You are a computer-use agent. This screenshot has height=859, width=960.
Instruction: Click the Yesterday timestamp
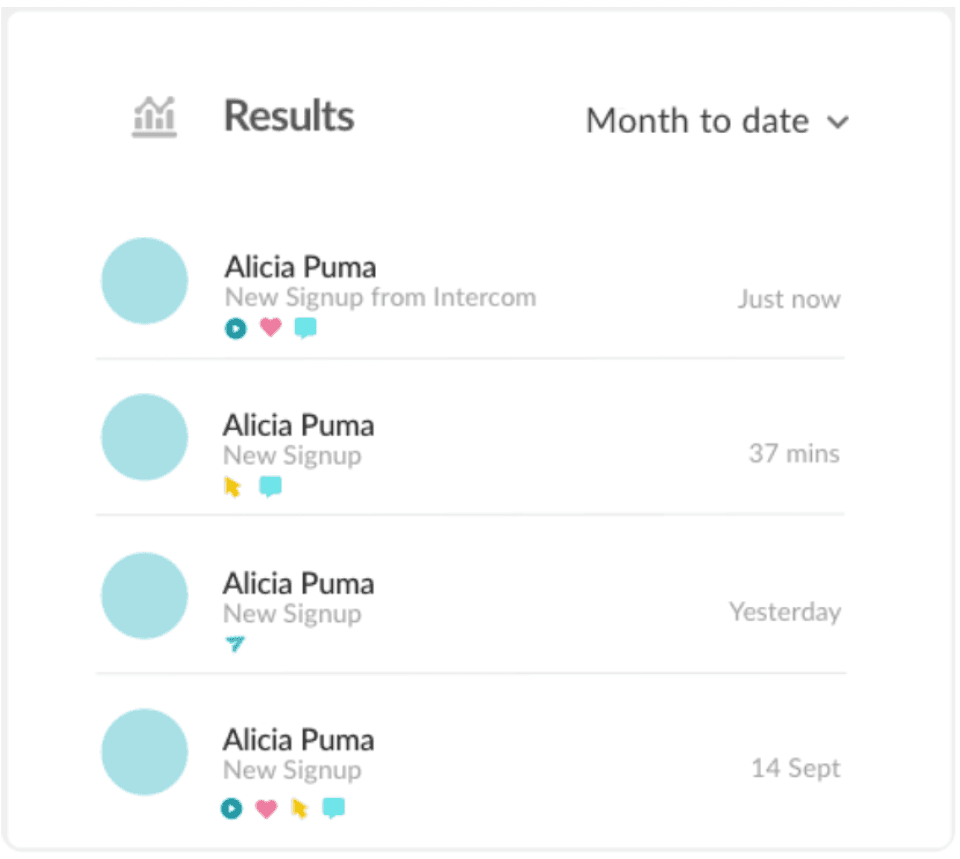(785, 612)
